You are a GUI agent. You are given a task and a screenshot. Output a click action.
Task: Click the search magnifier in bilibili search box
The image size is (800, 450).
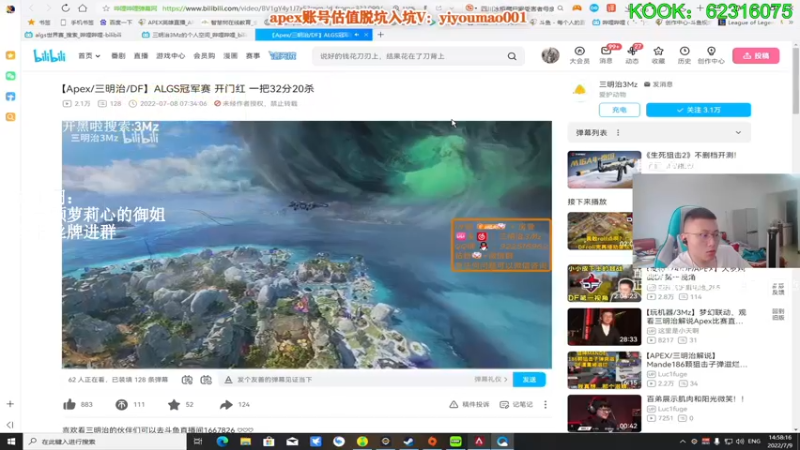[512, 56]
